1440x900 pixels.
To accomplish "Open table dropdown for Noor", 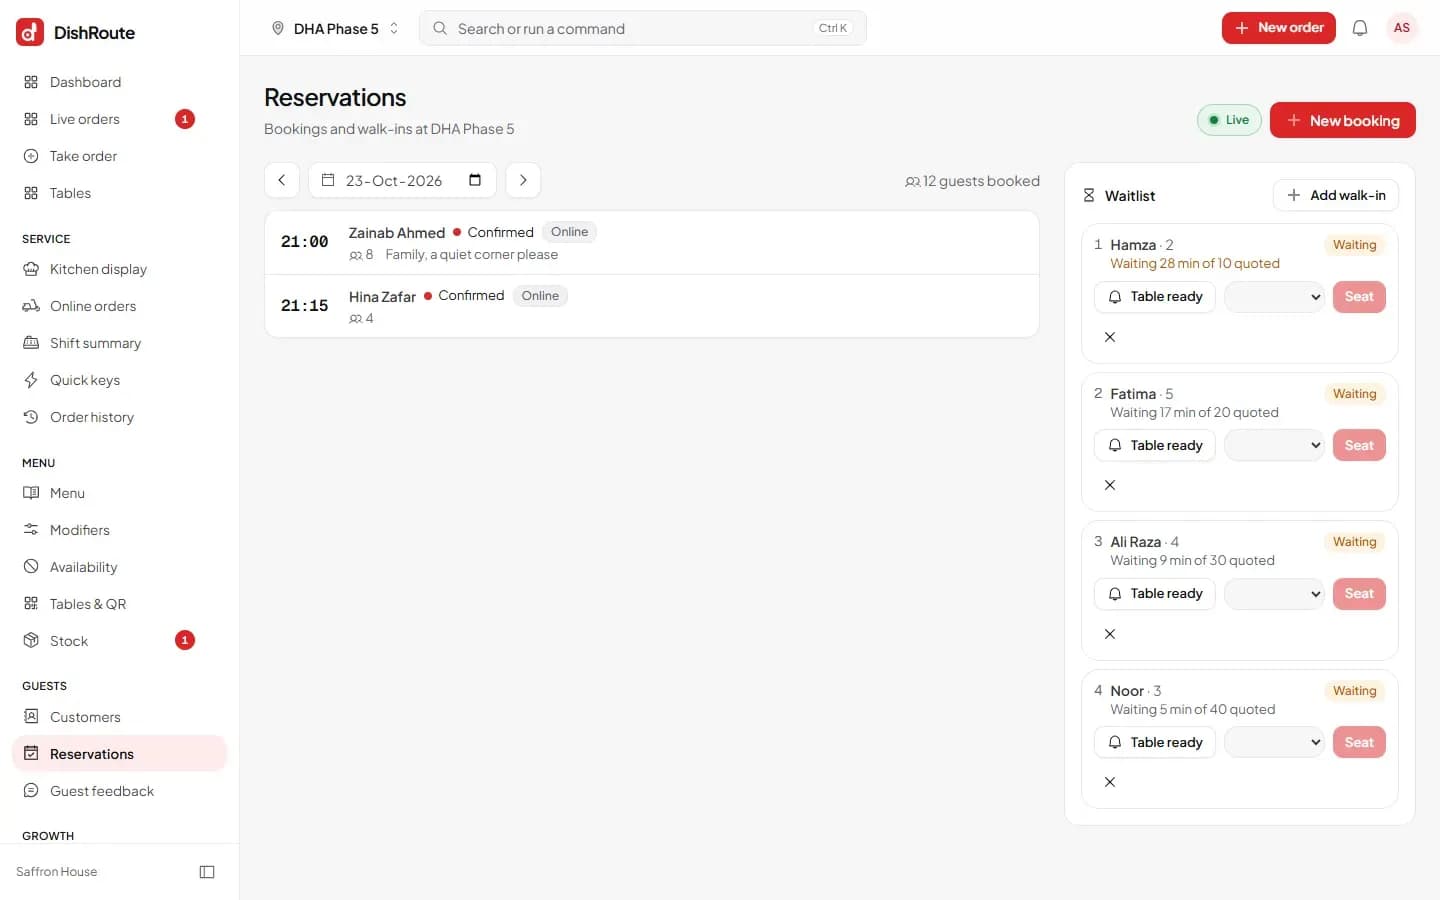I will pos(1274,742).
